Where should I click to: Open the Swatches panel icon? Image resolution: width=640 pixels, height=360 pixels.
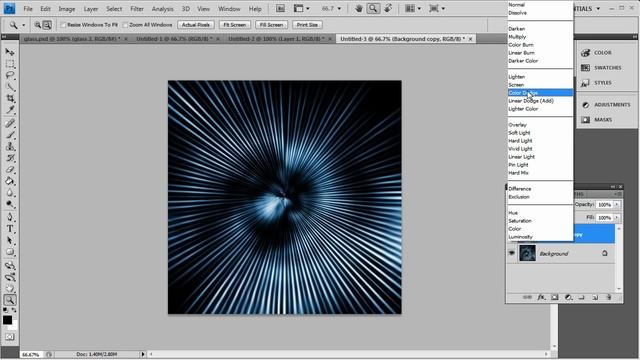(586, 68)
